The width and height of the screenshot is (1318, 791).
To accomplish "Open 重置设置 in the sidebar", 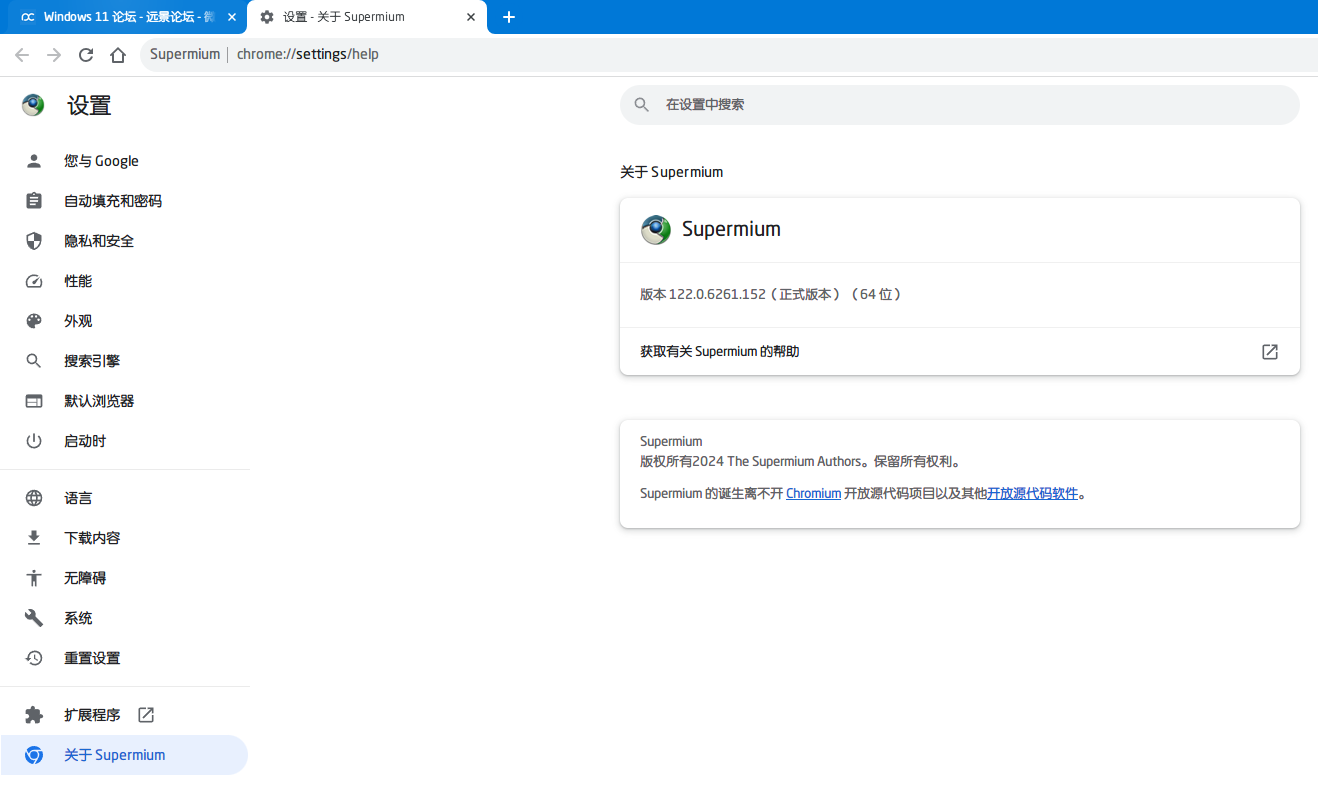I will pyautogui.click(x=124, y=658).
